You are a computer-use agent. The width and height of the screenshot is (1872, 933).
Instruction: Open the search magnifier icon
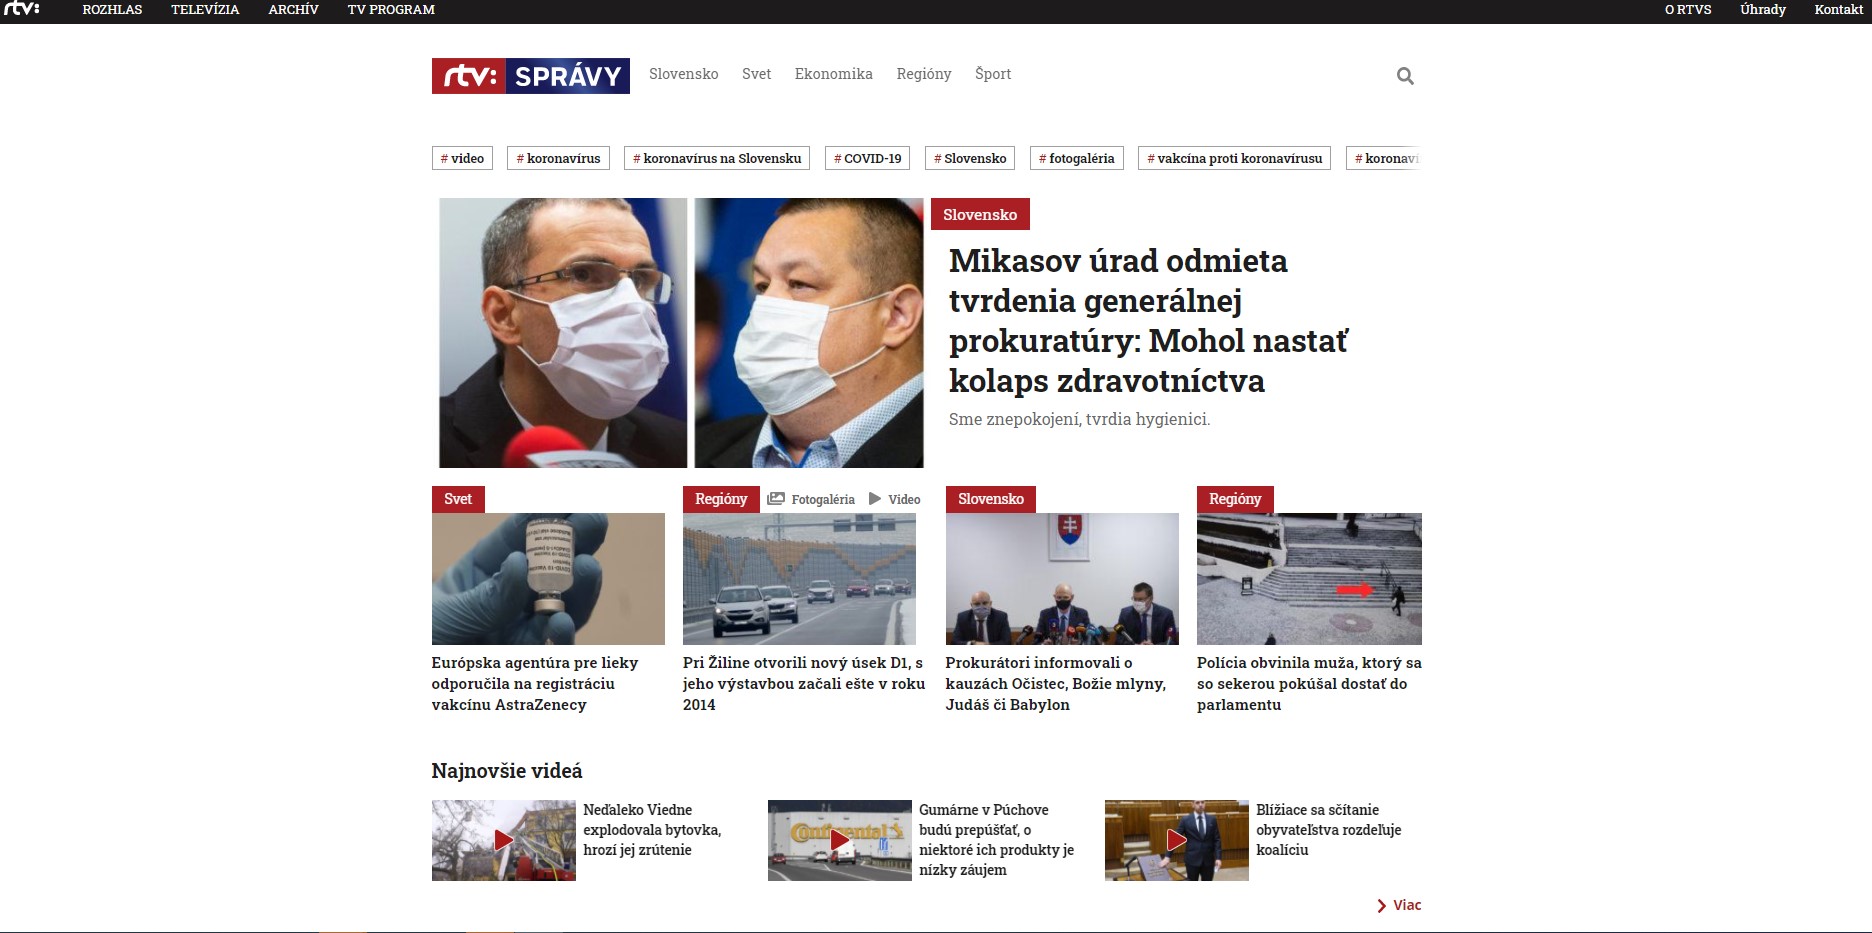click(1405, 76)
